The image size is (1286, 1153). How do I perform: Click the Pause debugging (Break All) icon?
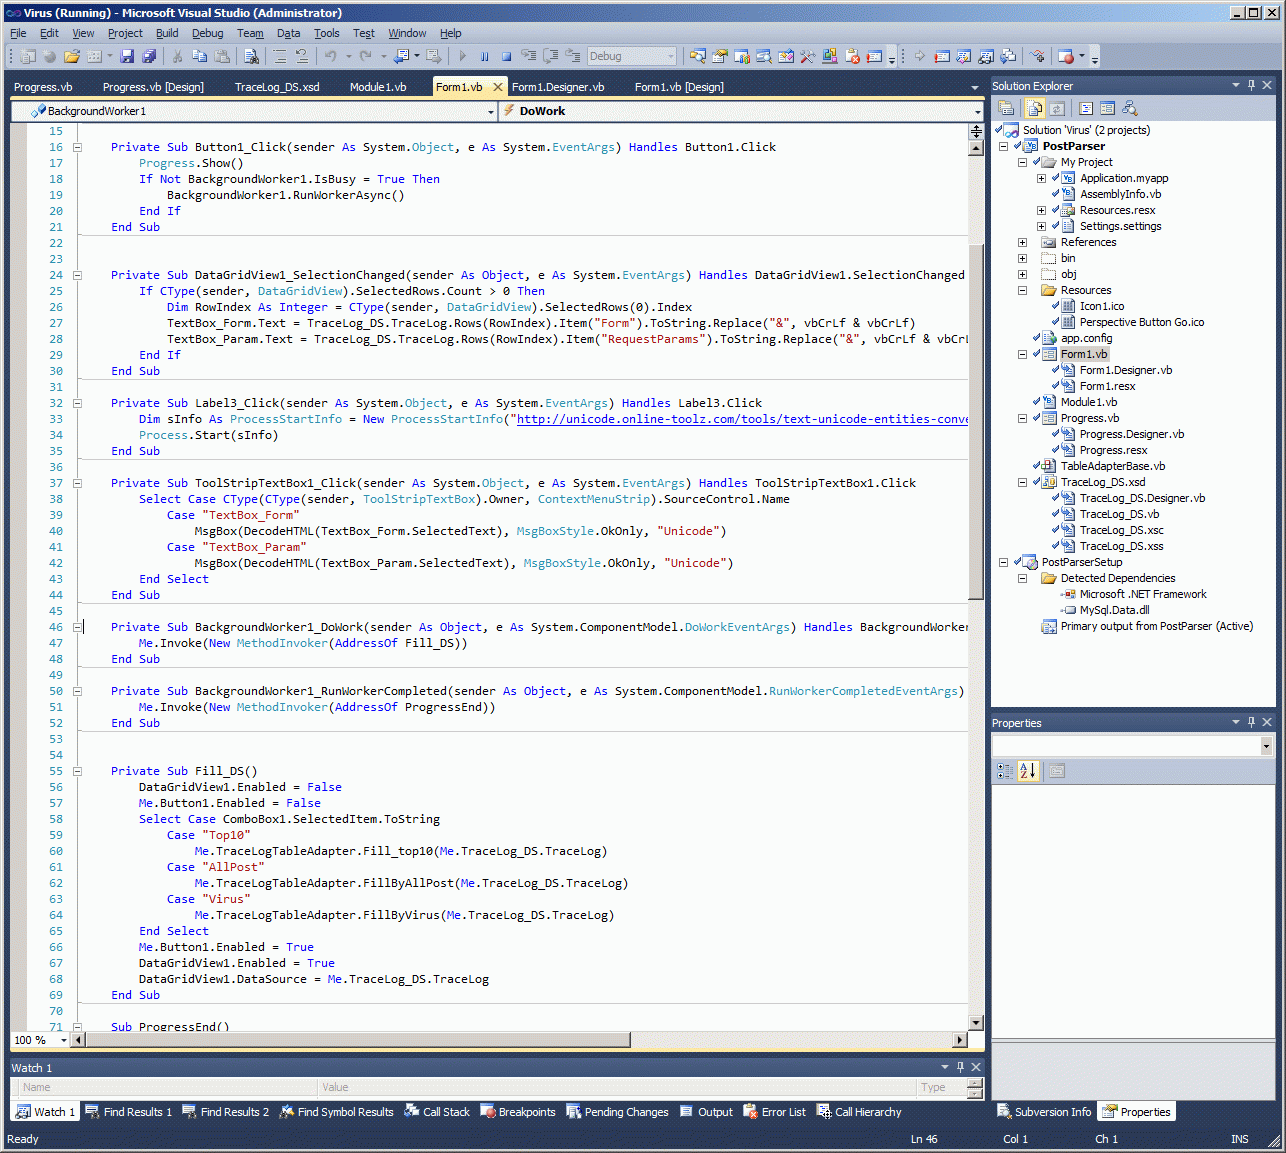pyautogui.click(x=484, y=57)
